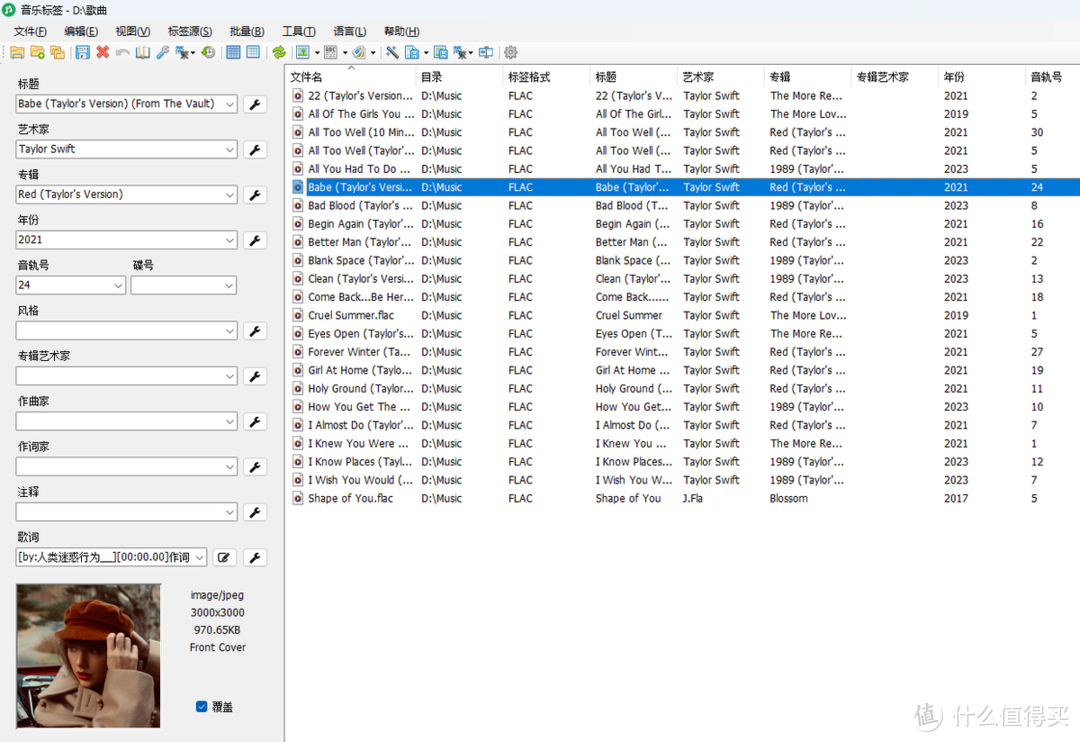The image size is (1080, 742).
Task: Expand the 音轨号 dropdown showing 24
Action: (118, 286)
